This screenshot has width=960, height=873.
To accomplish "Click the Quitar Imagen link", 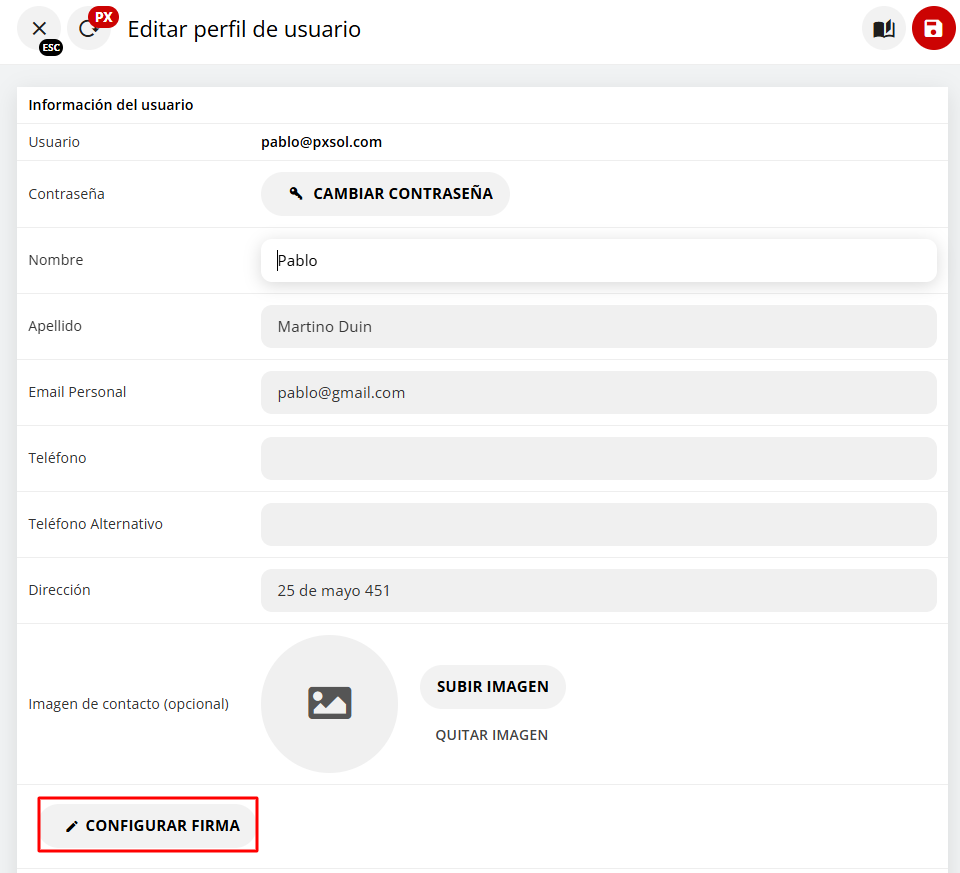I will [x=491, y=735].
